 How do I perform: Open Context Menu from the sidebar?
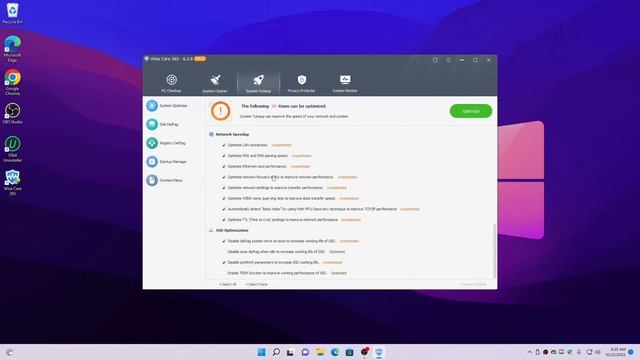(165, 180)
